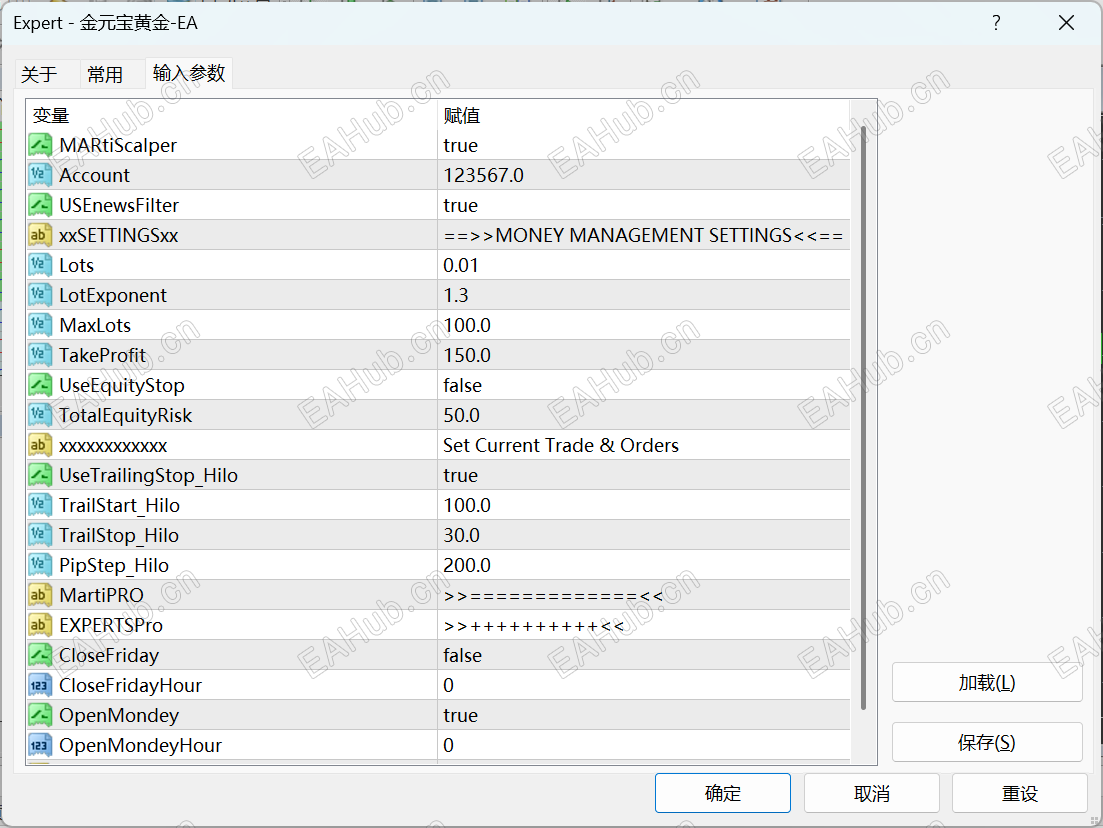Select the green toggle icon for UseTrailingStop_Hilo
Screen dimensions: 1103x828
40,475
